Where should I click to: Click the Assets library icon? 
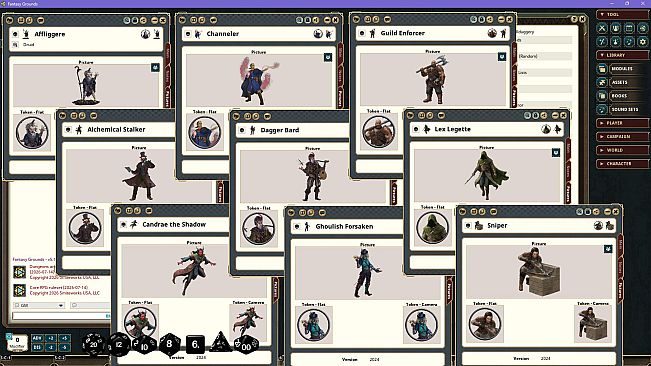[x=602, y=82]
